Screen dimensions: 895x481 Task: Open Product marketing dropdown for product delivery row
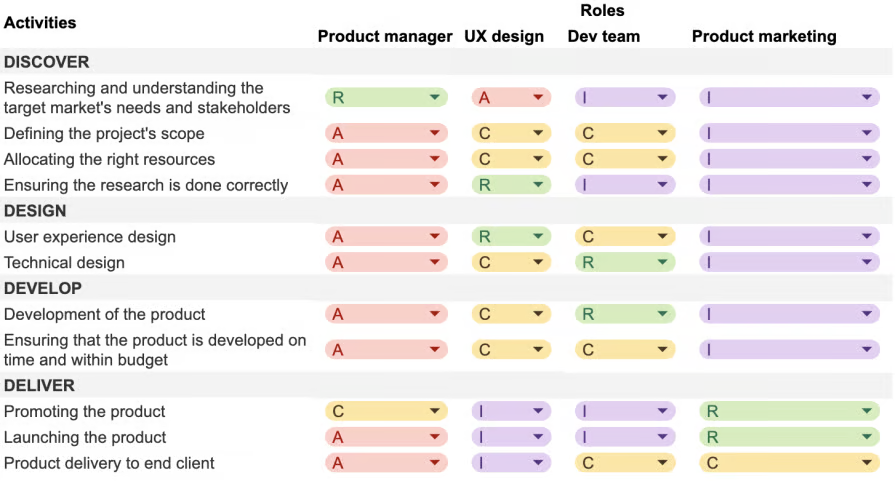point(789,463)
